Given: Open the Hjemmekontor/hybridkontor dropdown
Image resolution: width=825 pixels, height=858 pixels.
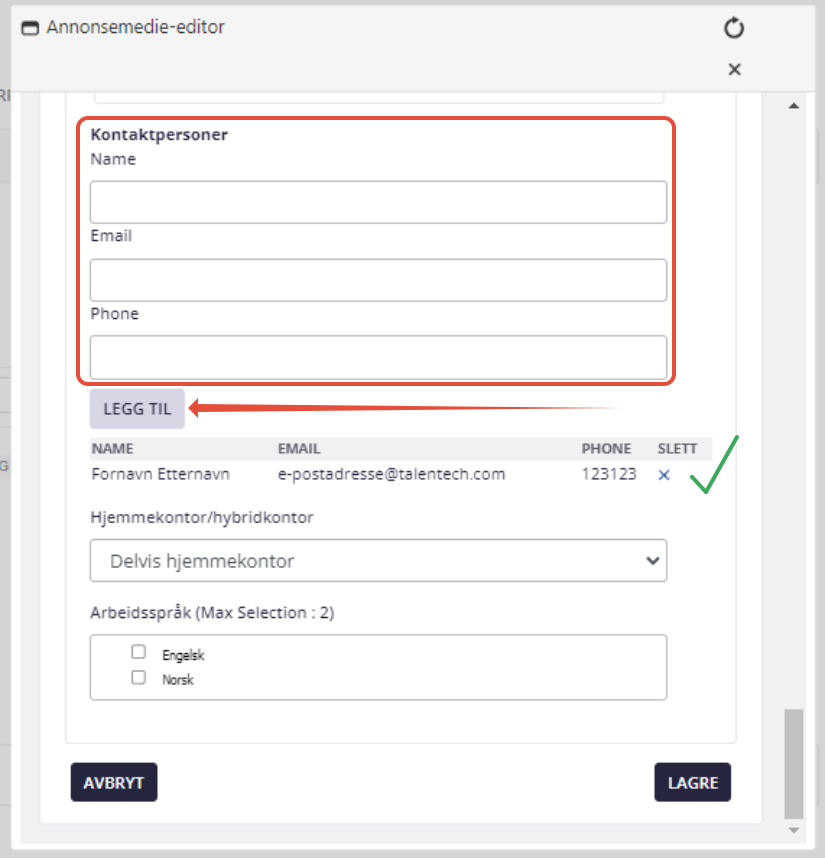Looking at the screenshot, I should pos(379,561).
